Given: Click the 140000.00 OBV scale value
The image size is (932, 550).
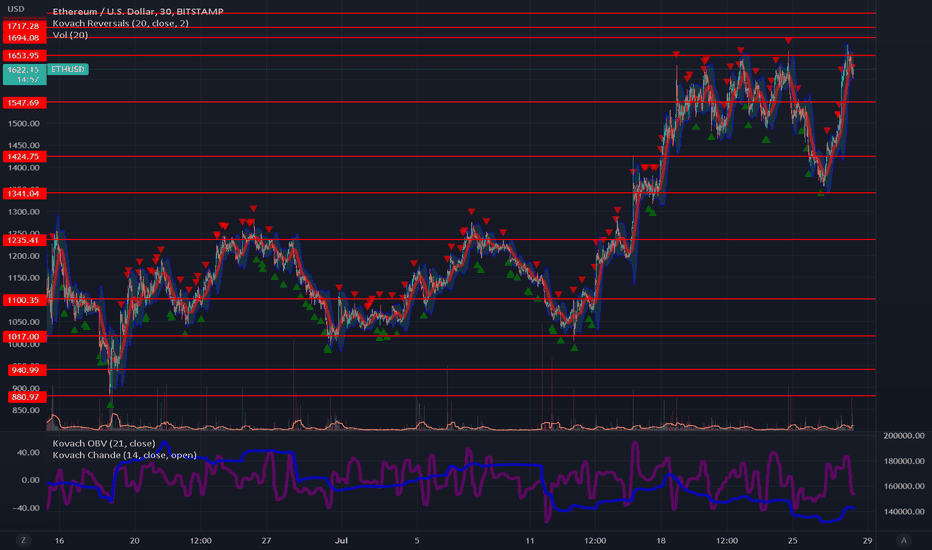Looking at the screenshot, I should click(x=903, y=511).
